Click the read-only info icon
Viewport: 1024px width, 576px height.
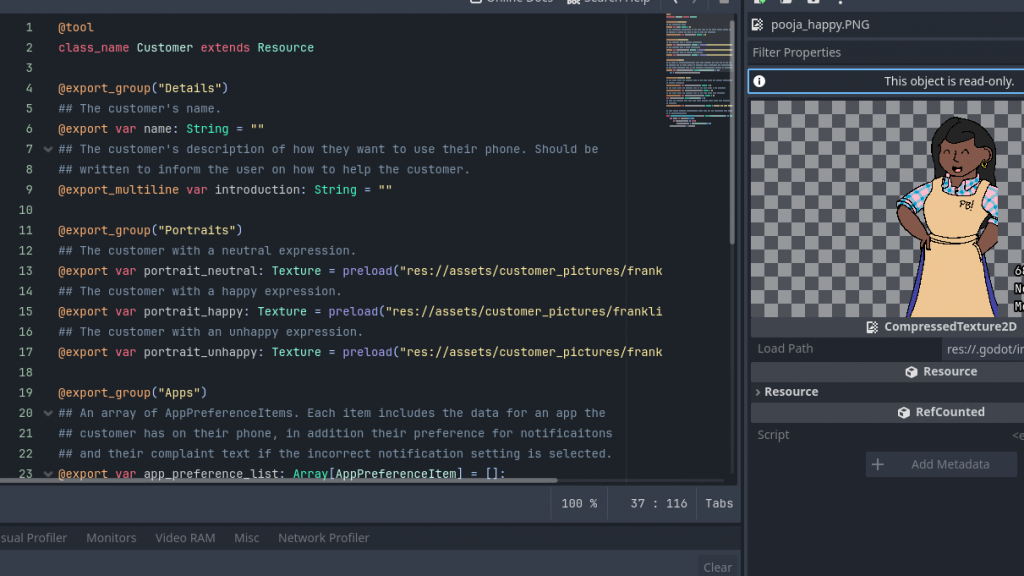[759, 81]
